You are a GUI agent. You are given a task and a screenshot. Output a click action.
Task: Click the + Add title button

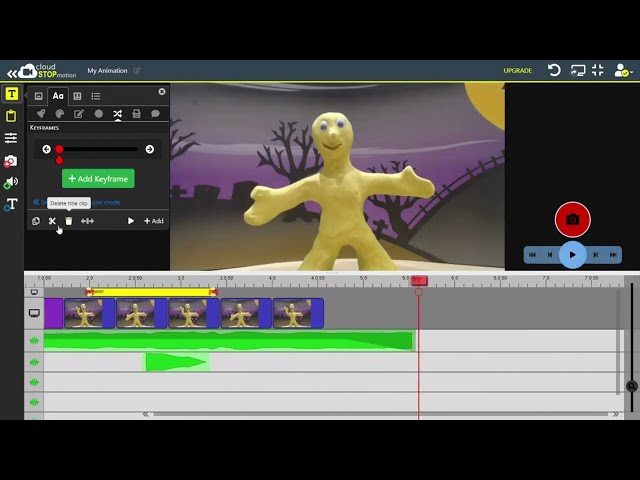tap(153, 221)
